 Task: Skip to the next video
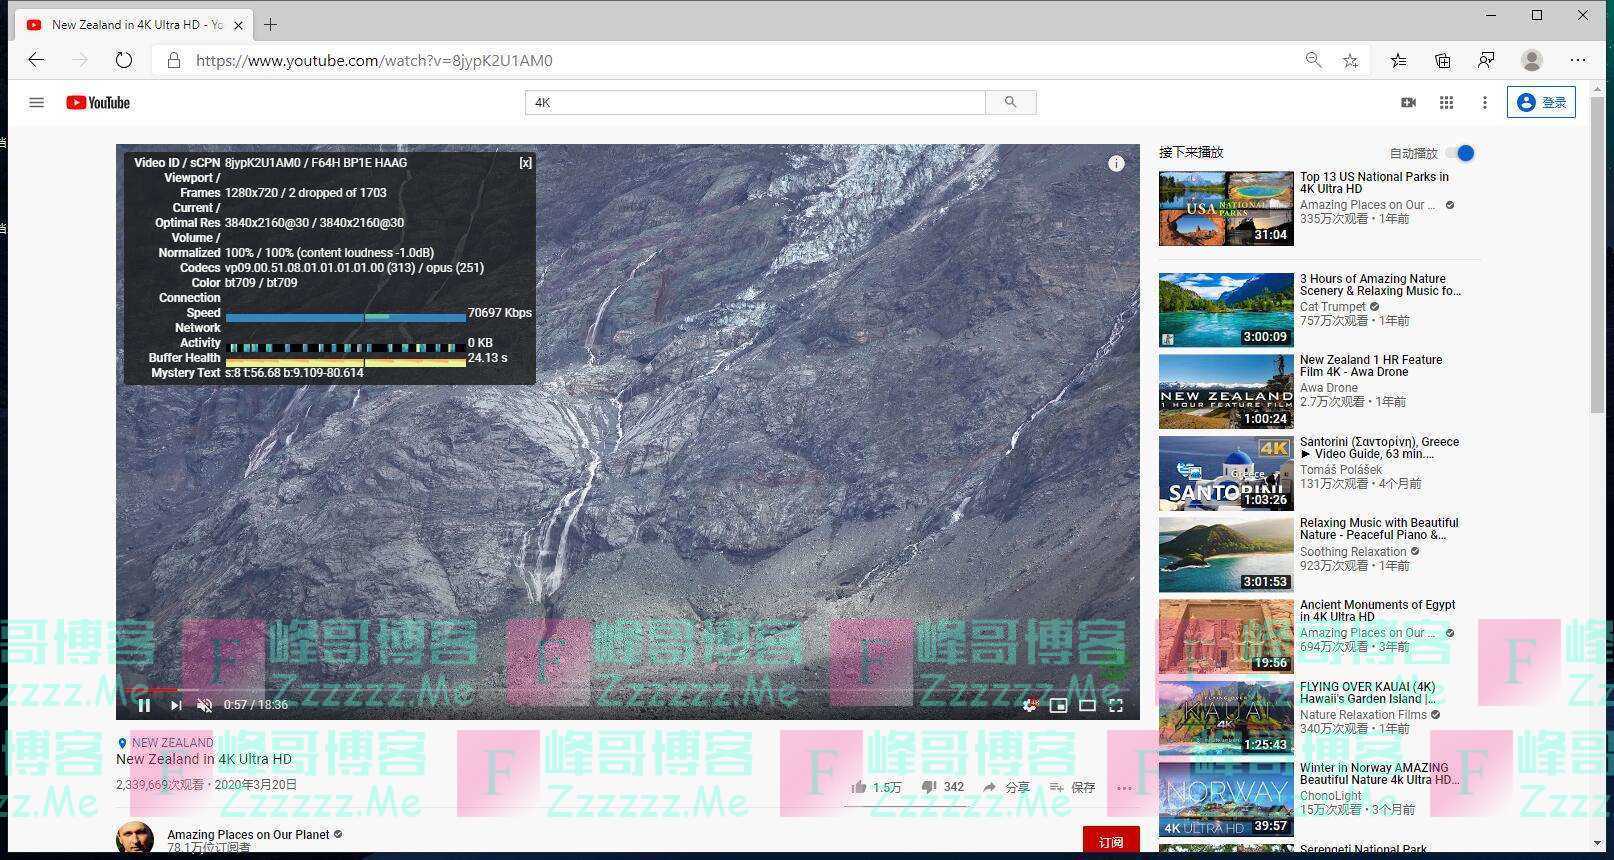(176, 705)
